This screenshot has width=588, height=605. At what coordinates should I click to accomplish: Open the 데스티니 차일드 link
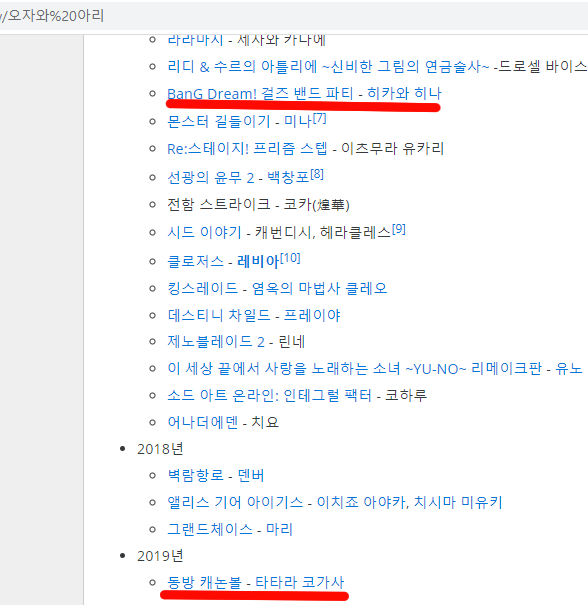coord(218,316)
